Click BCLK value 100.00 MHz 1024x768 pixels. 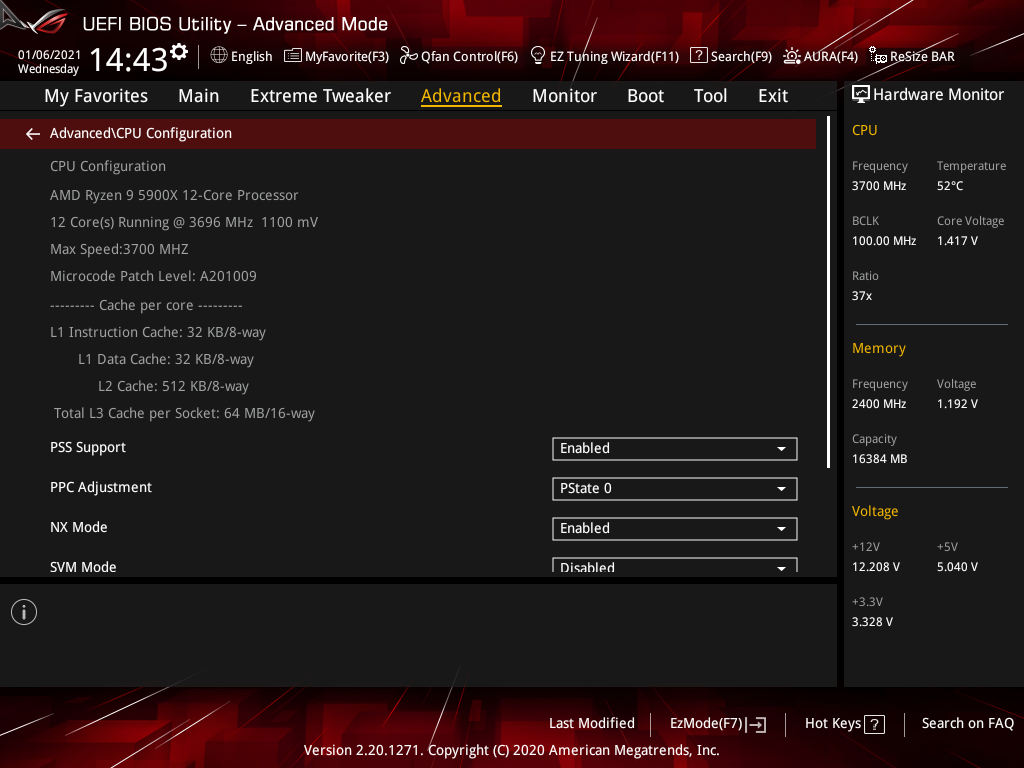point(884,241)
